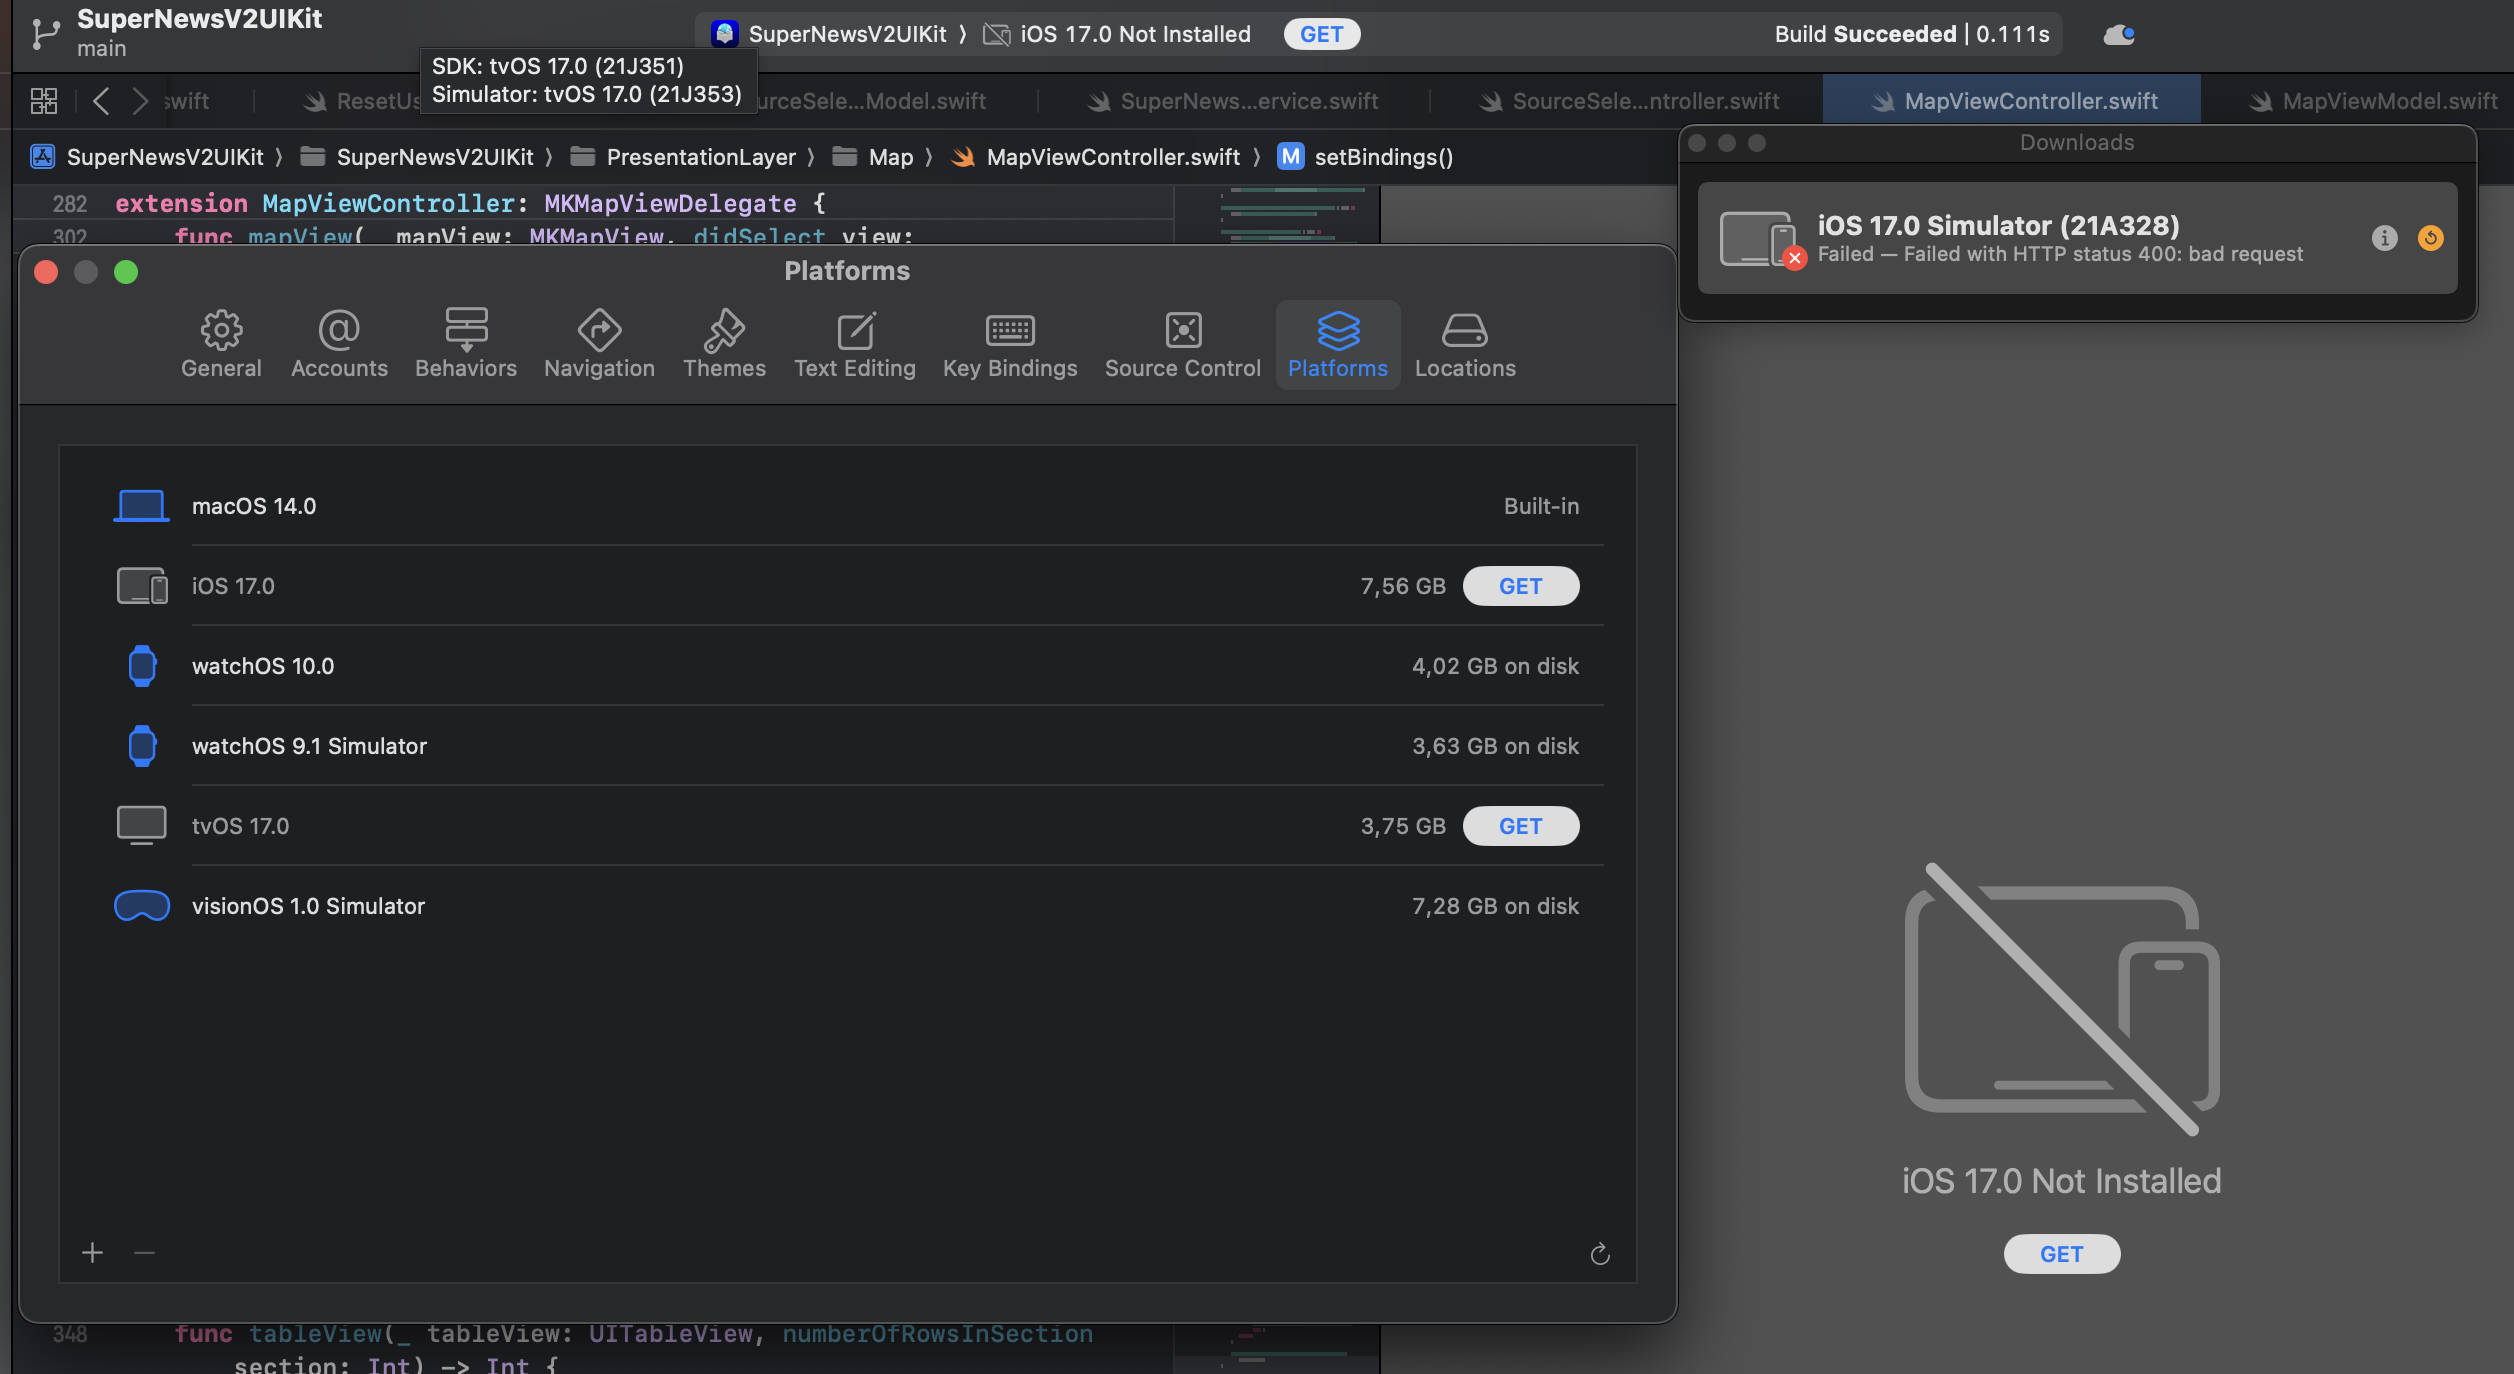
Task: Click the related items grid icon
Action: [x=44, y=101]
